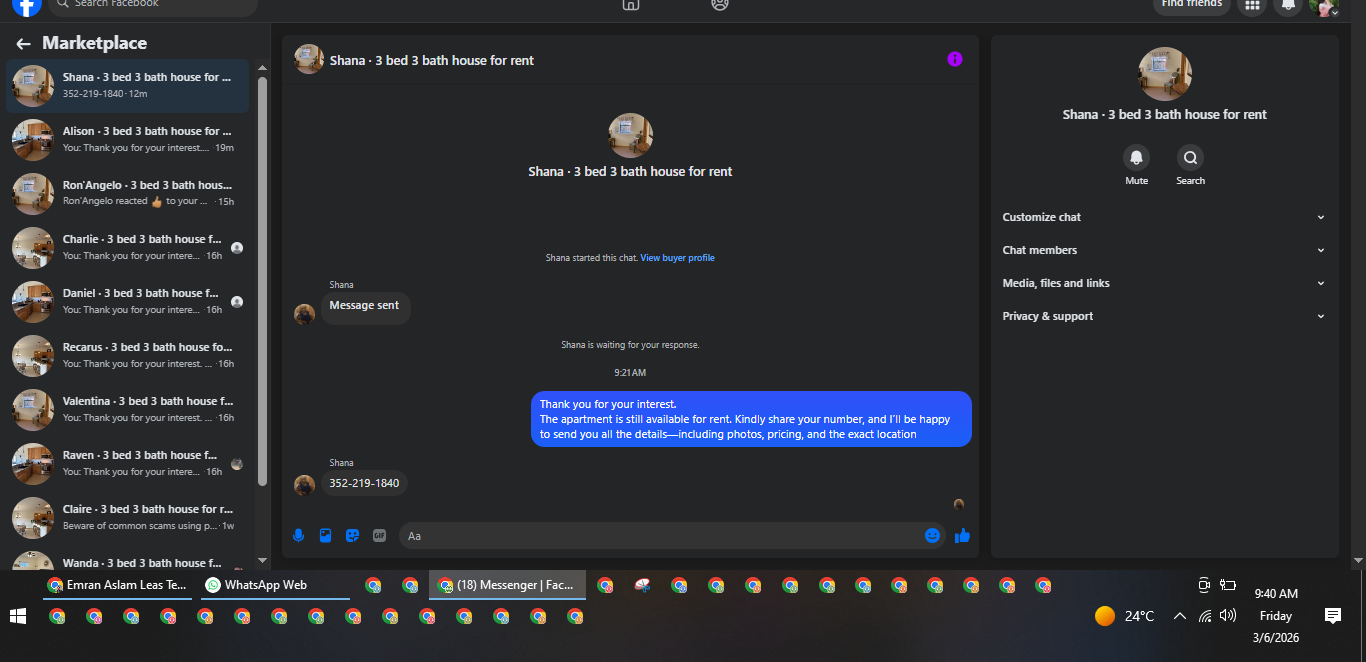Viewport: 1366px width, 662px height.
Task: Open Valentina conversation in list
Action: pyautogui.click(x=128, y=409)
